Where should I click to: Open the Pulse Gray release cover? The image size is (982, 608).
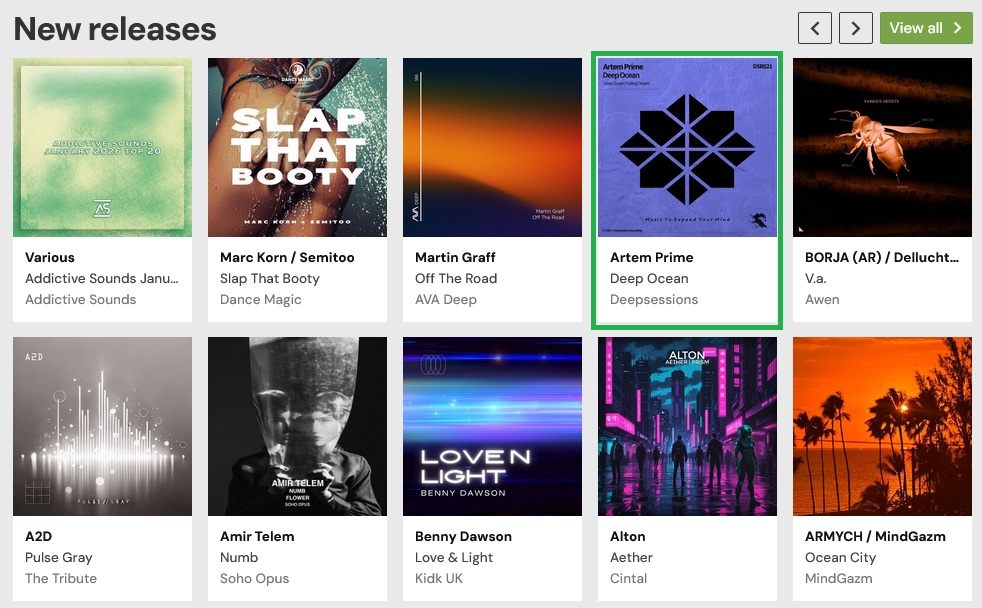click(x=102, y=426)
